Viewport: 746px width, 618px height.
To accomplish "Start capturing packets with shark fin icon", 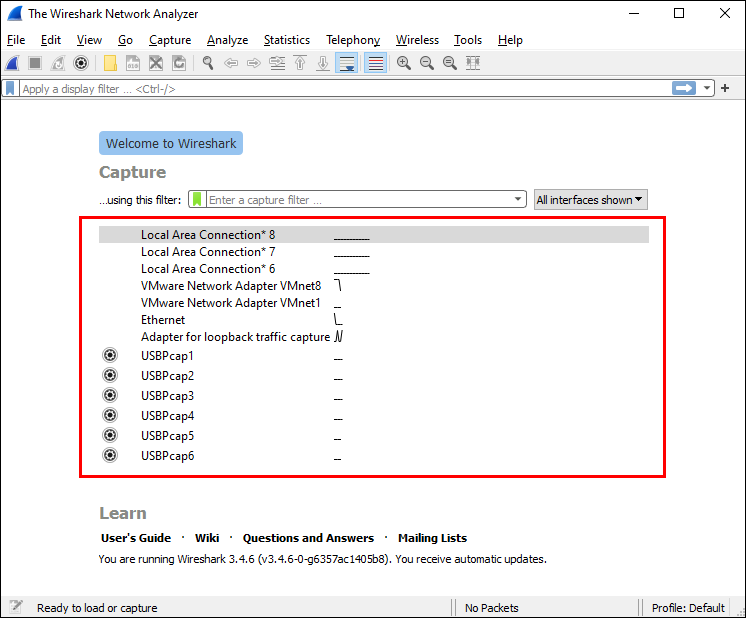I will 12,63.
